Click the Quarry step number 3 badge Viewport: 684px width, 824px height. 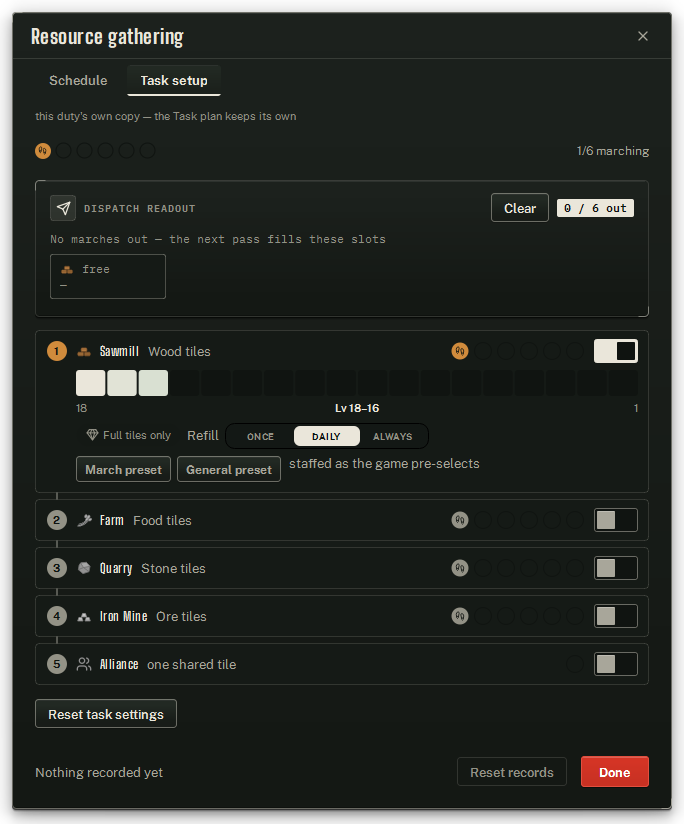click(x=57, y=568)
